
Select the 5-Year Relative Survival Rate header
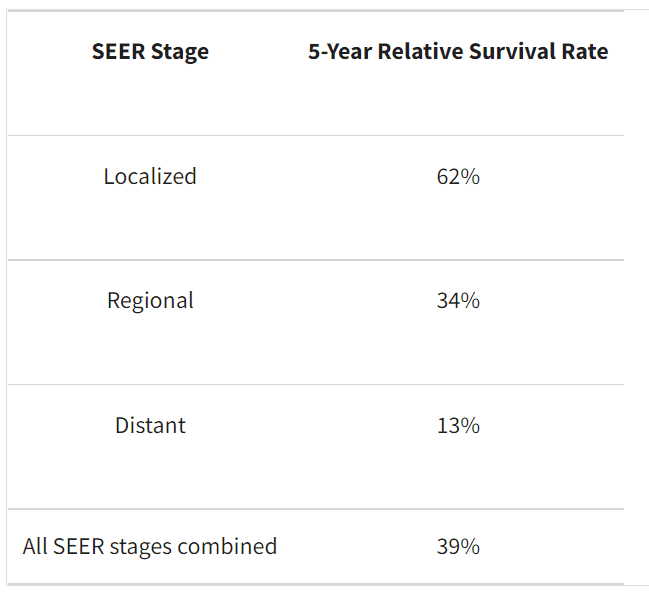pyautogui.click(x=458, y=52)
